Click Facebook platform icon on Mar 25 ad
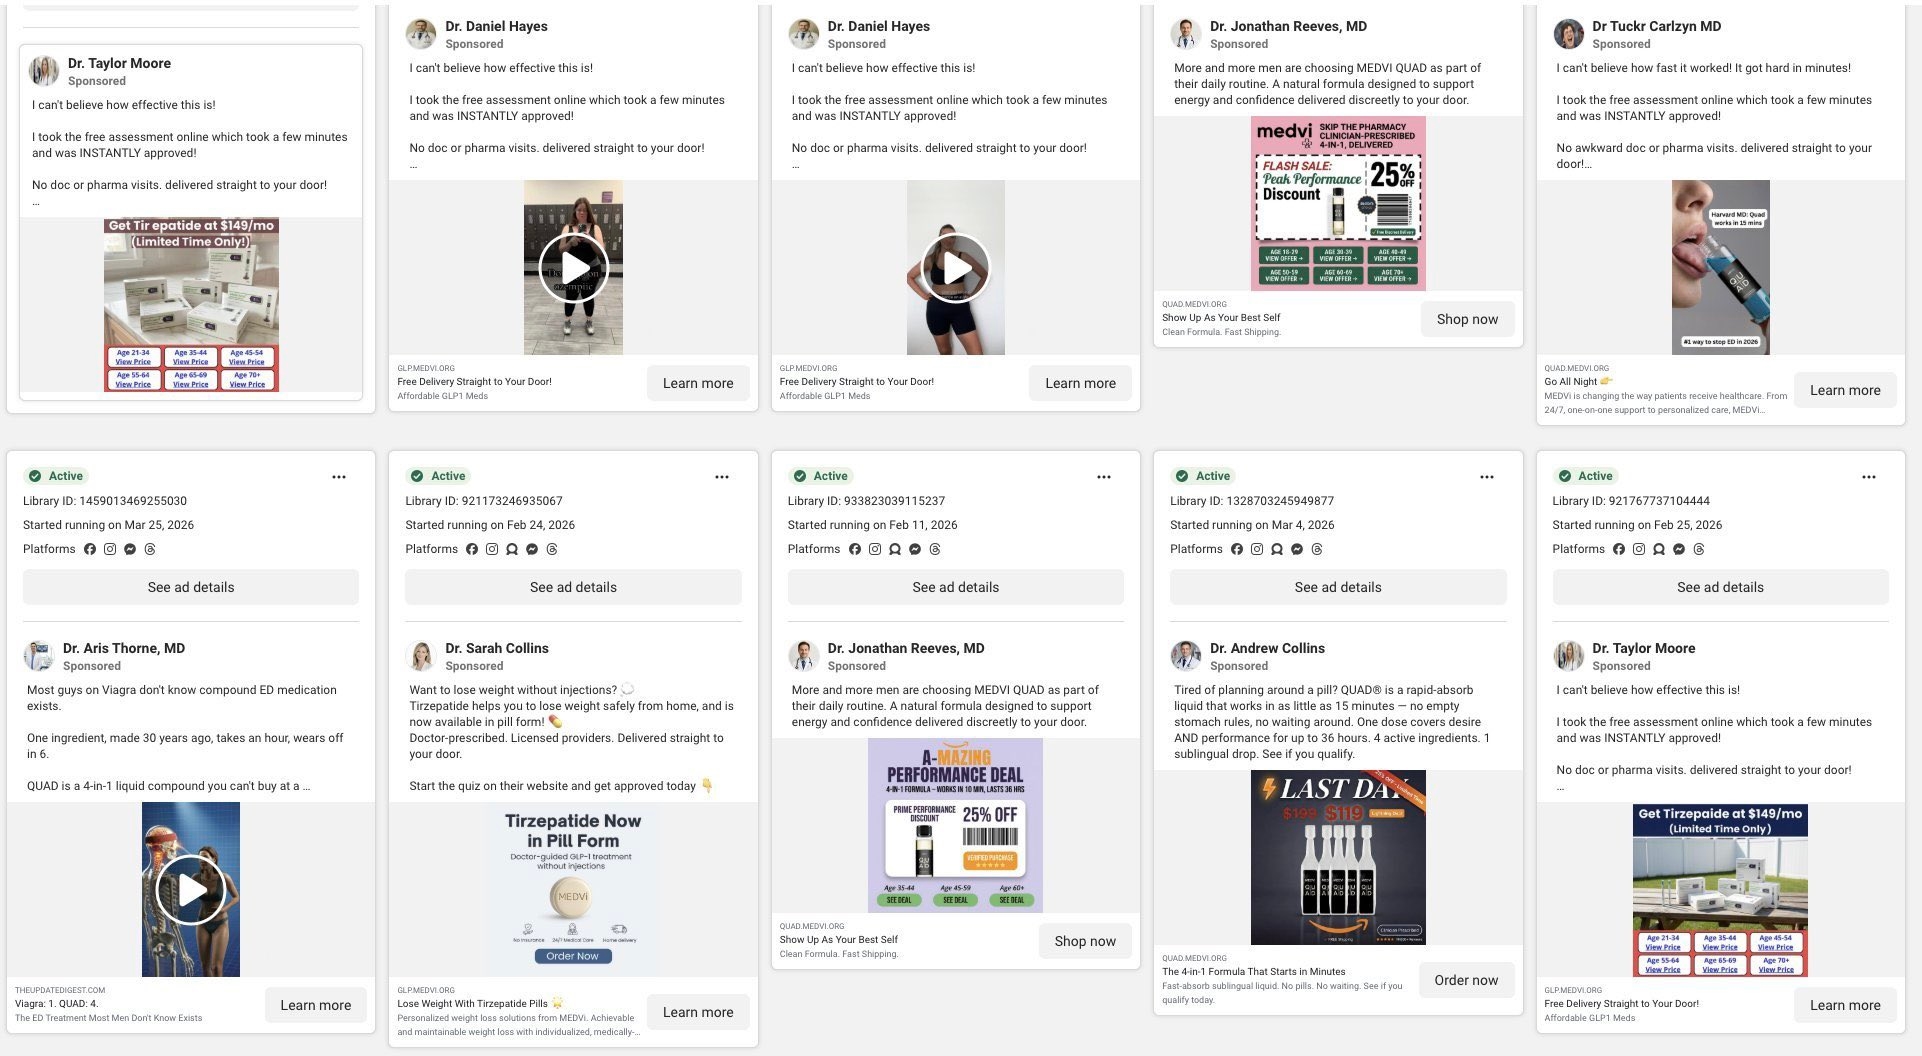 [x=90, y=549]
